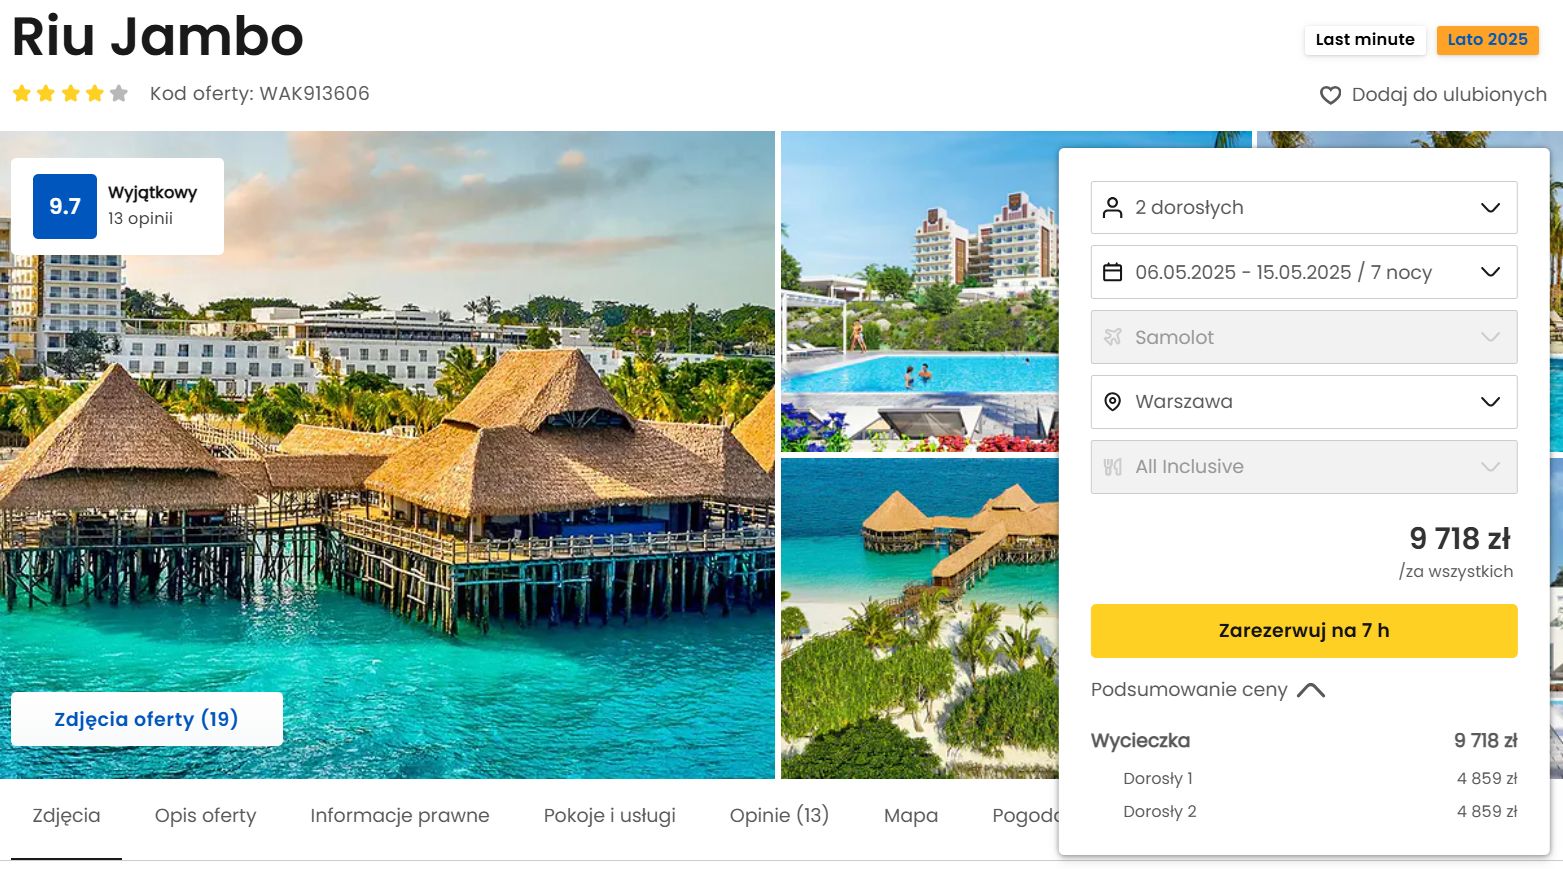
Task: Open the aerial beach pier photo thumbnail
Action: click(x=919, y=618)
